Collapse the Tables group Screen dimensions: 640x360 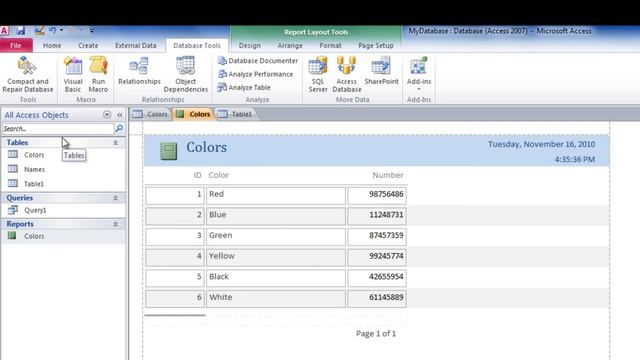coord(116,143)
